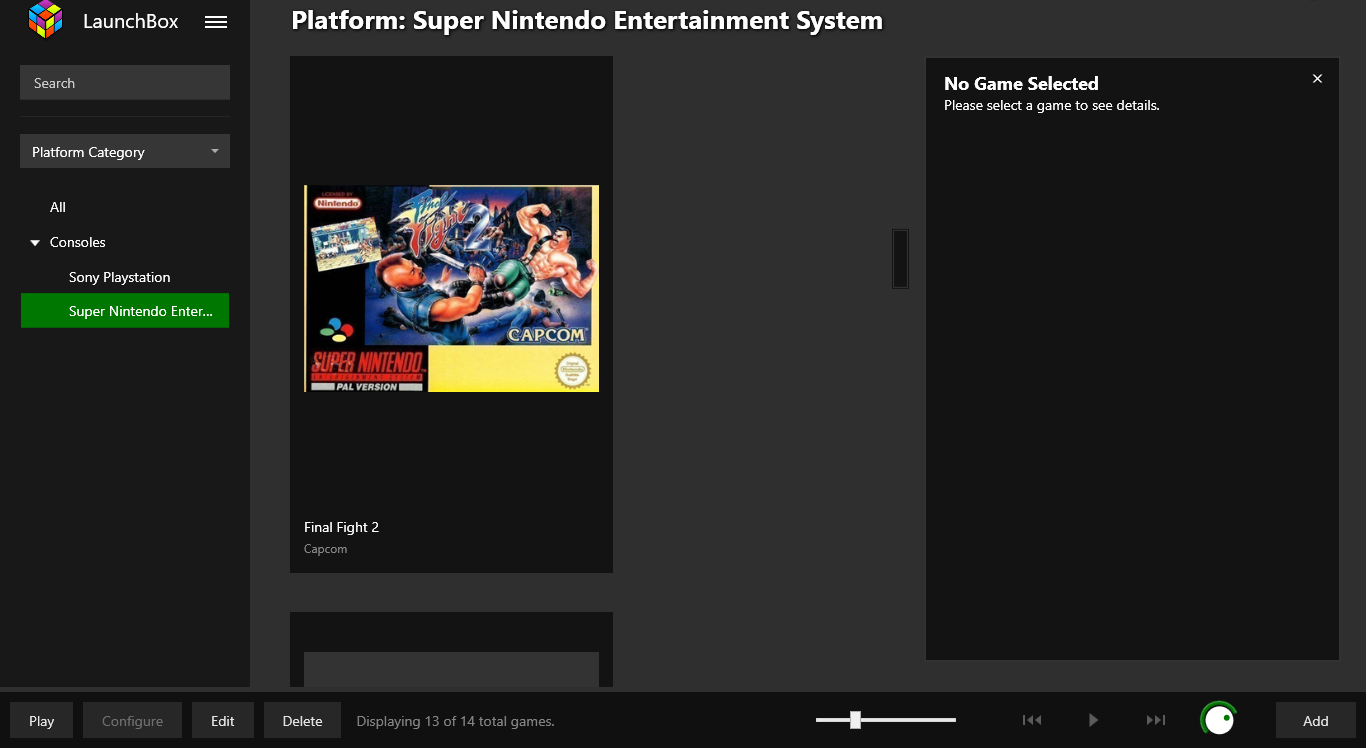Image resolution: width=1368 pixels, height=748 pixels.
Task: Select the second game card below
Action: click(x=451, y=650)
